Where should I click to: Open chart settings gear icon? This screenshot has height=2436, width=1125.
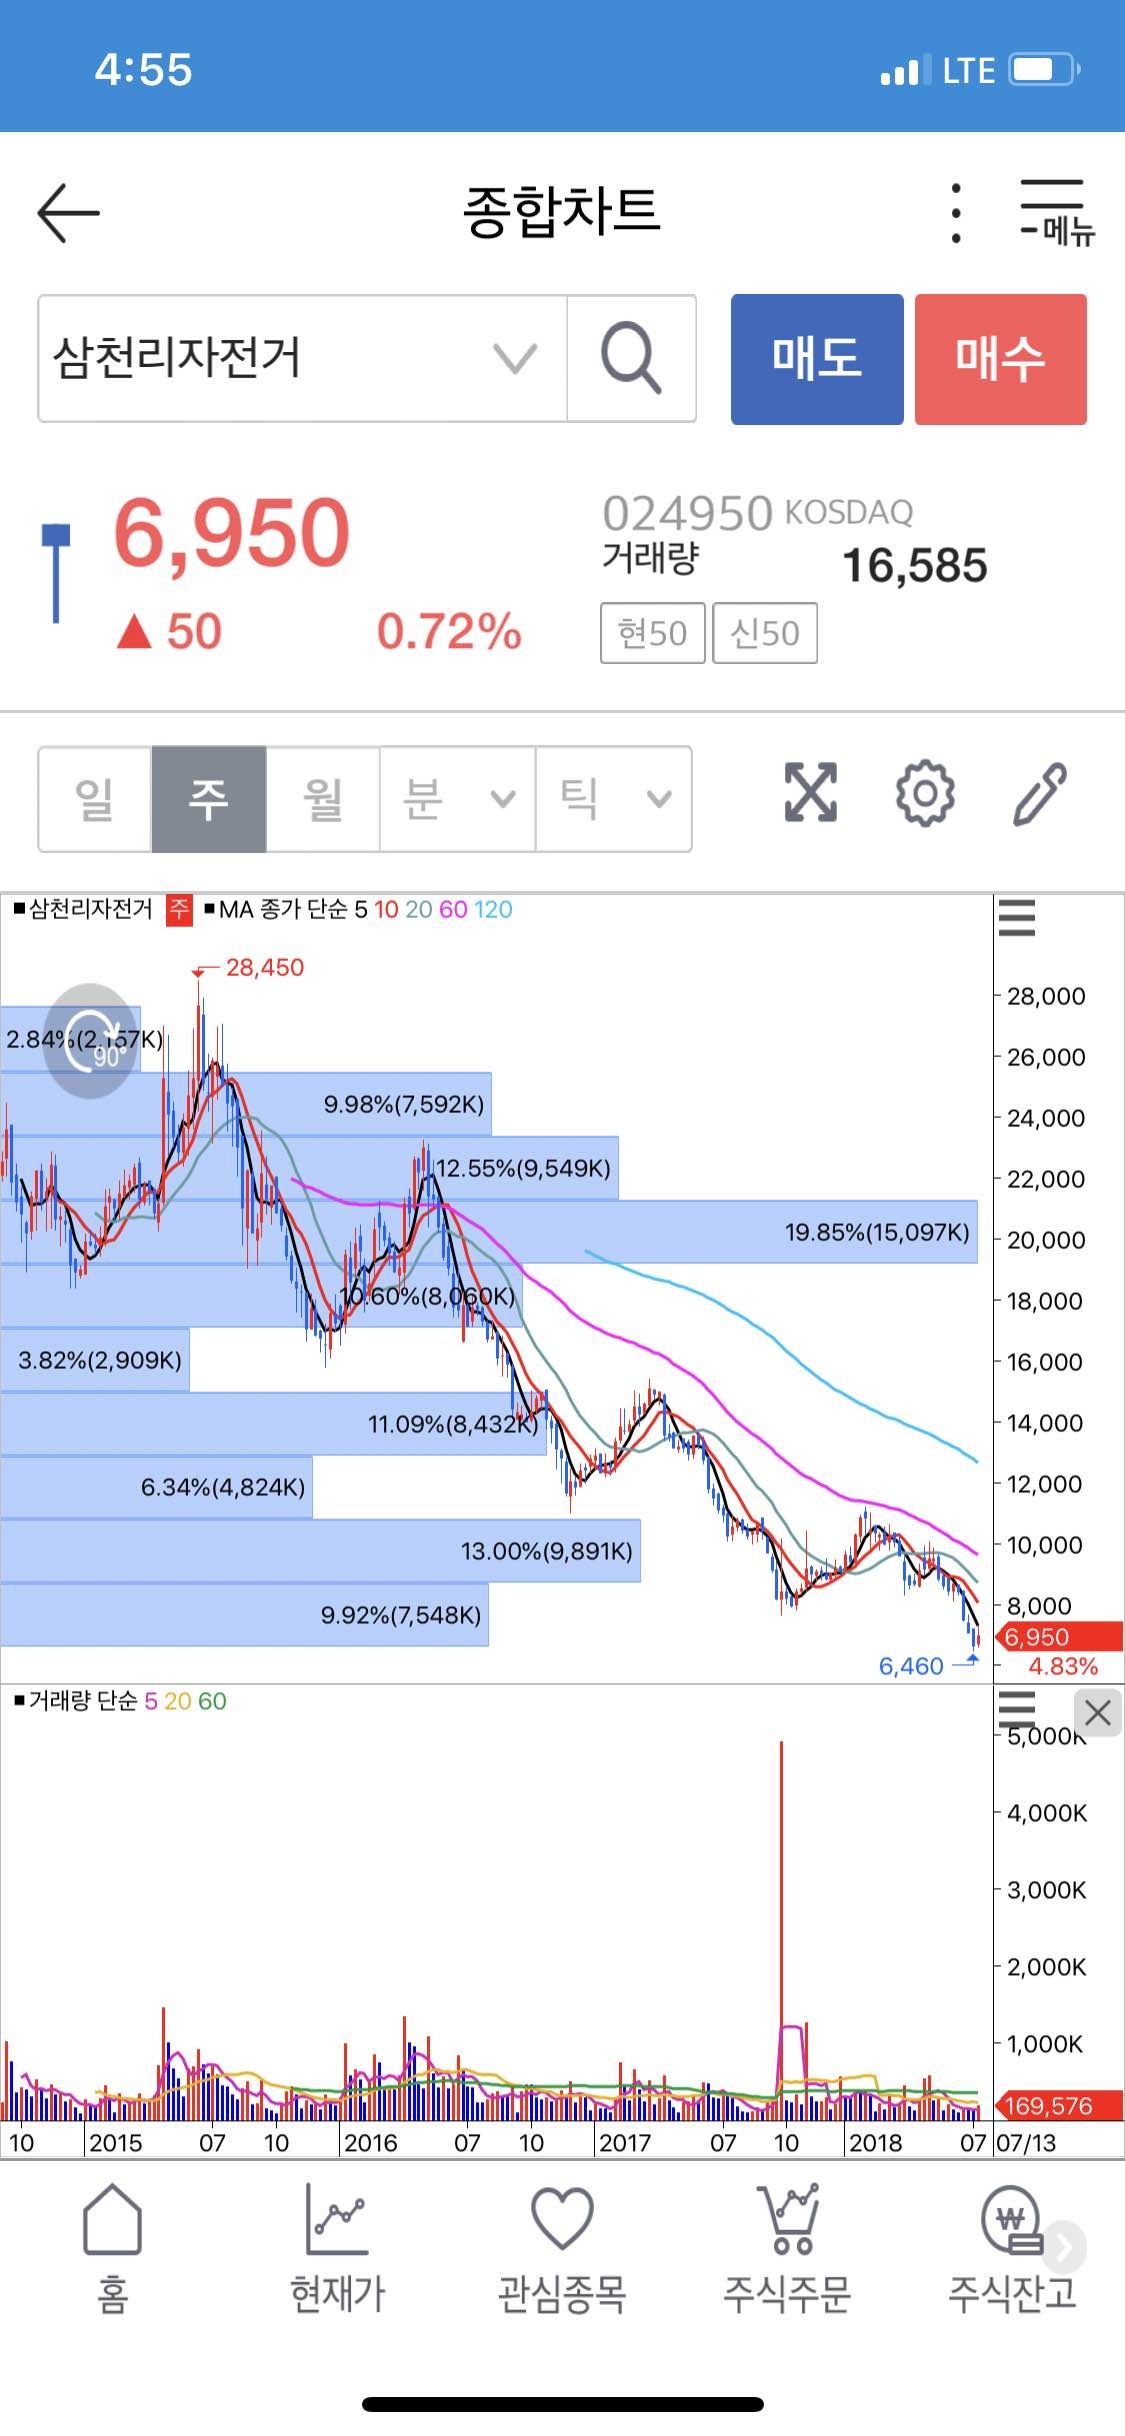tap(924, 793)
